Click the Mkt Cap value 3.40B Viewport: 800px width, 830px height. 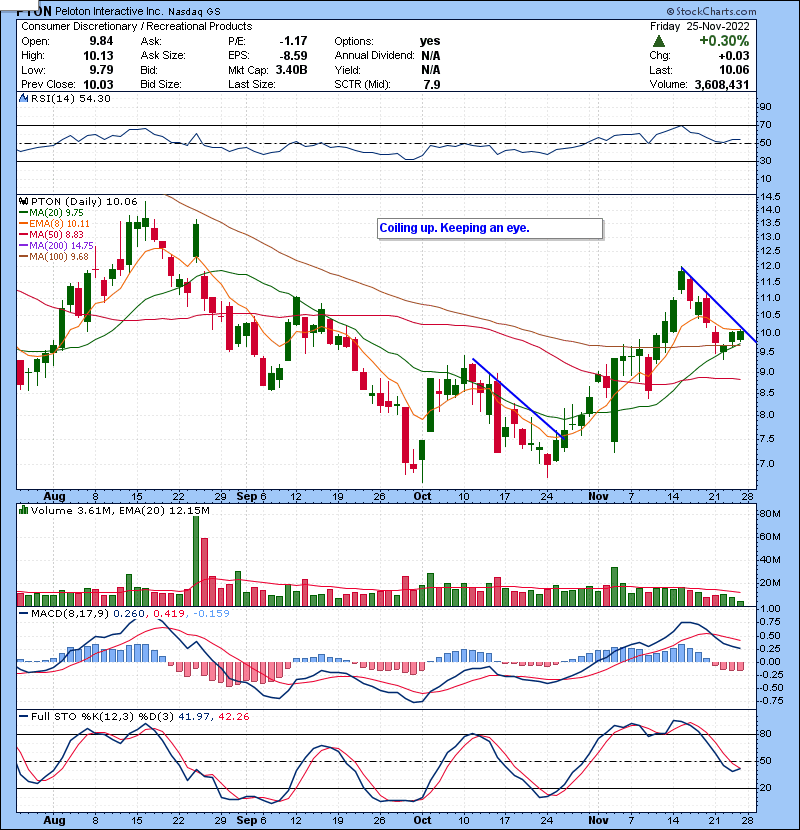click(291, 70)
